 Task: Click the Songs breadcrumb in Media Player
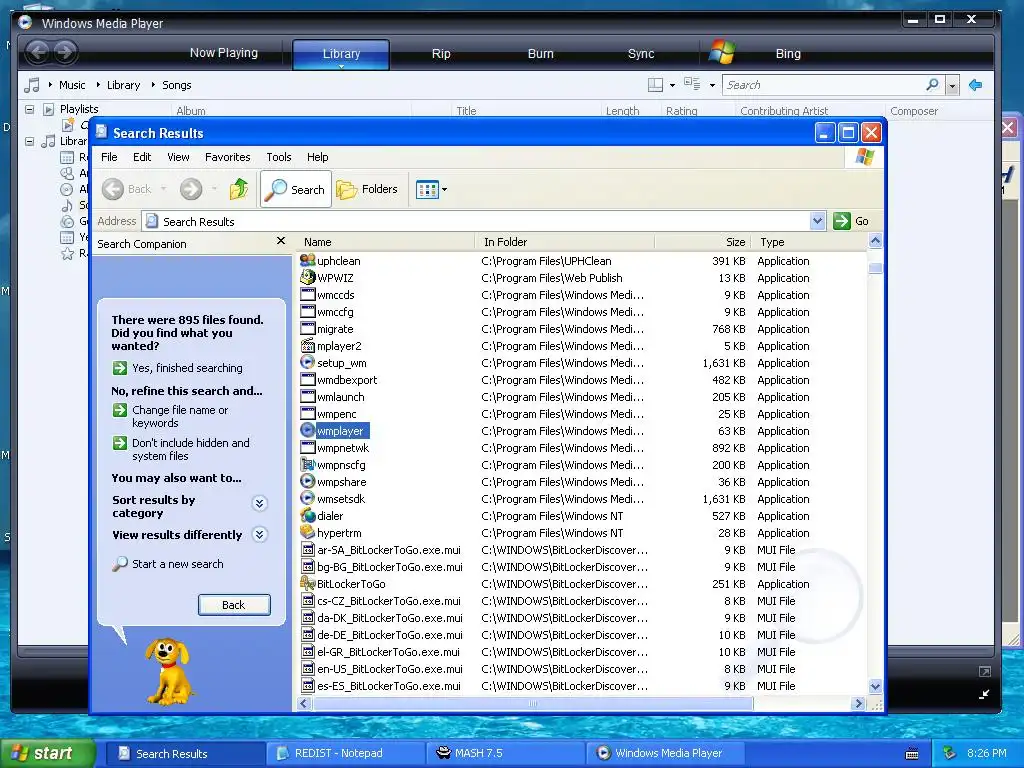(176, 85)
